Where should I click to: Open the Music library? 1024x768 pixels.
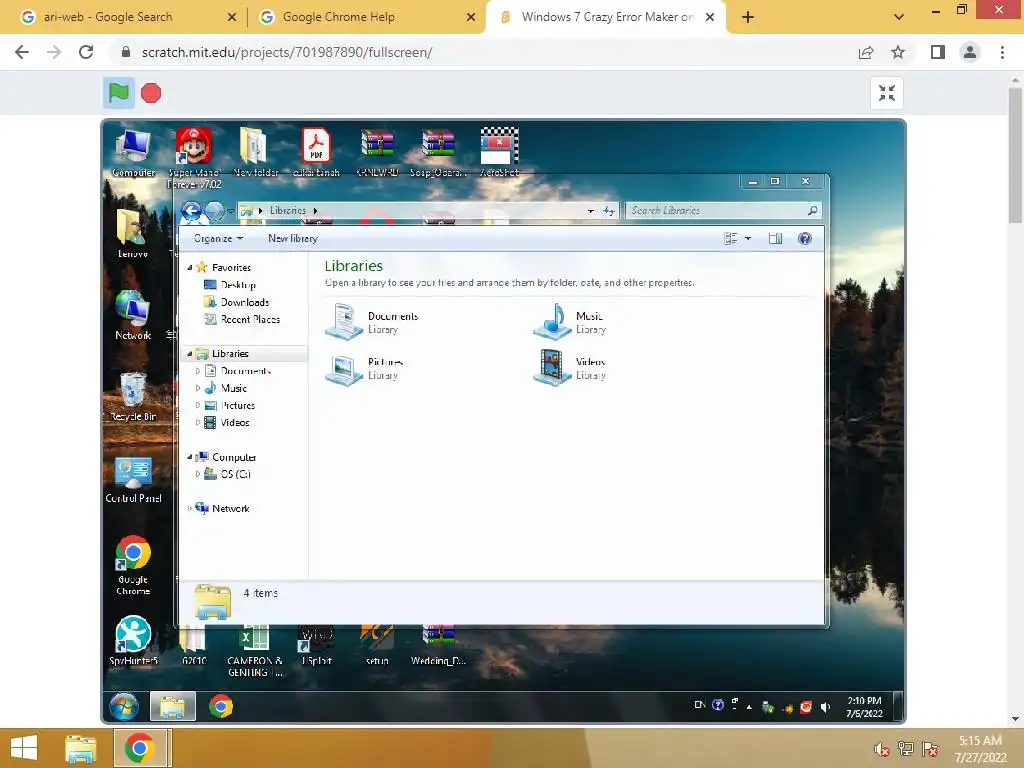click(569, 322)
